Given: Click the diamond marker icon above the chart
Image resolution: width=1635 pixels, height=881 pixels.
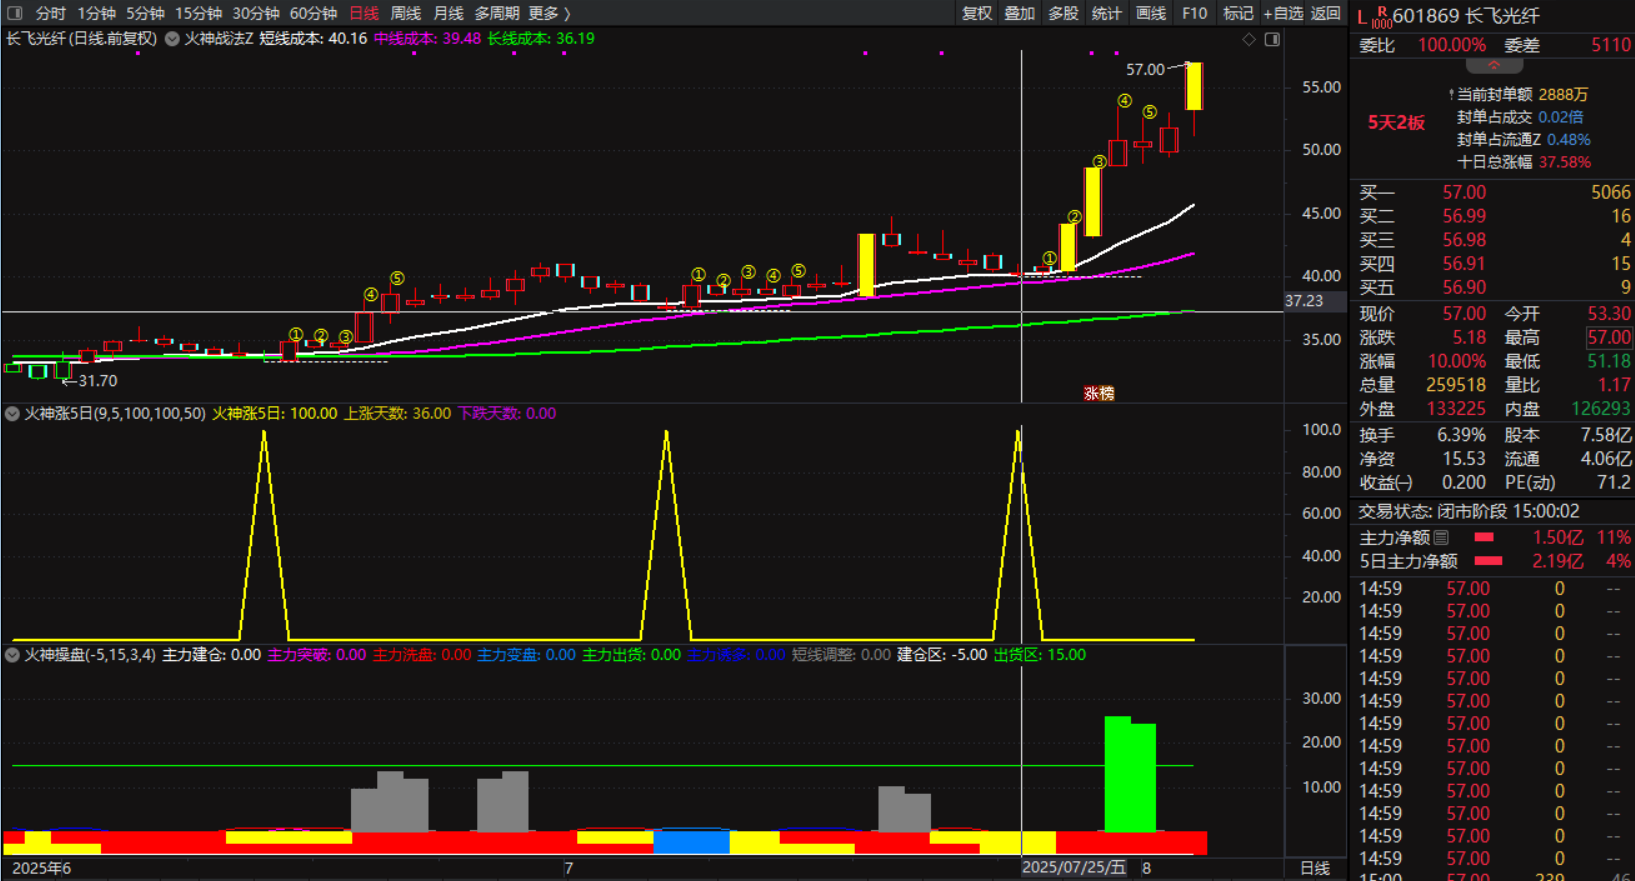Looking at the screenshot, I should click(x=1248, y=39).
